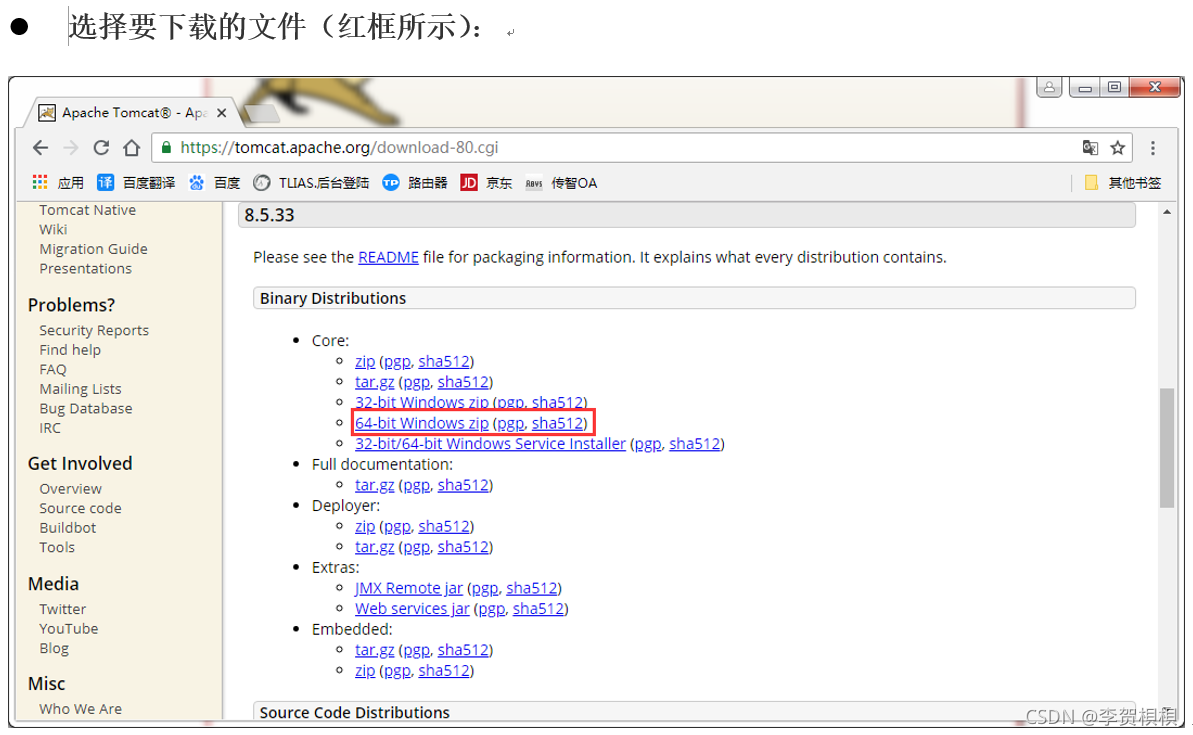Open the FAQ sidebar link
The width and height of the screenshot is (1193, 735).
tap(53, 369)
